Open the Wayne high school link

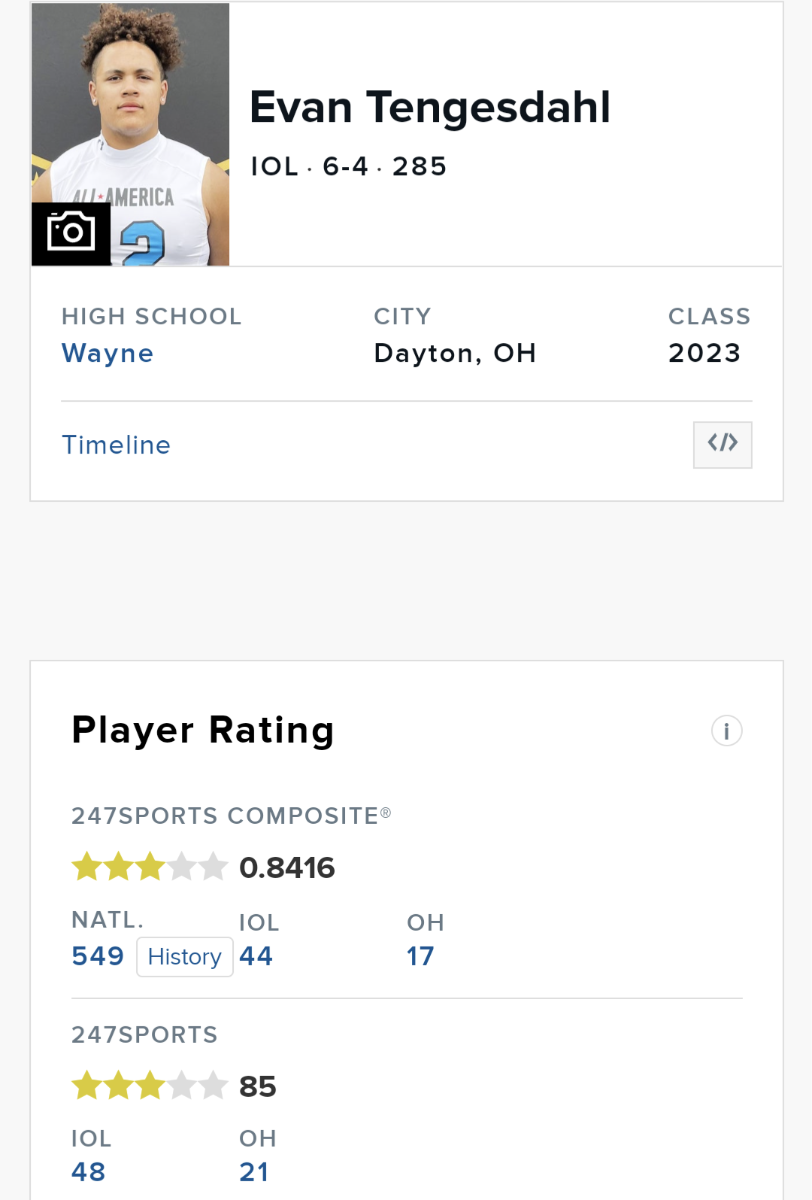[x=108, y=353]
